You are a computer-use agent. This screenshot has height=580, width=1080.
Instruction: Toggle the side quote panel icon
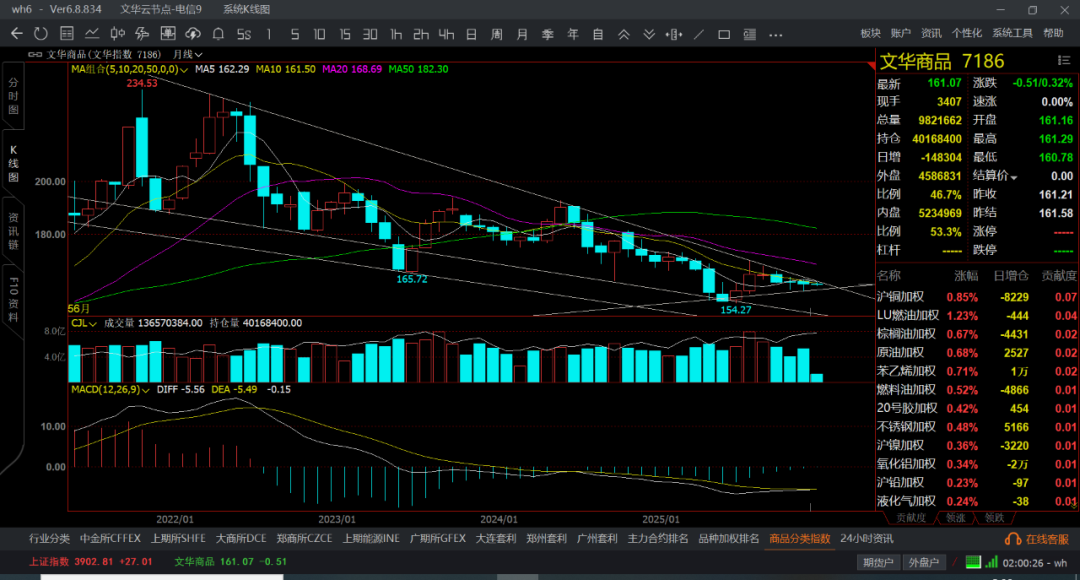point(749,34)
